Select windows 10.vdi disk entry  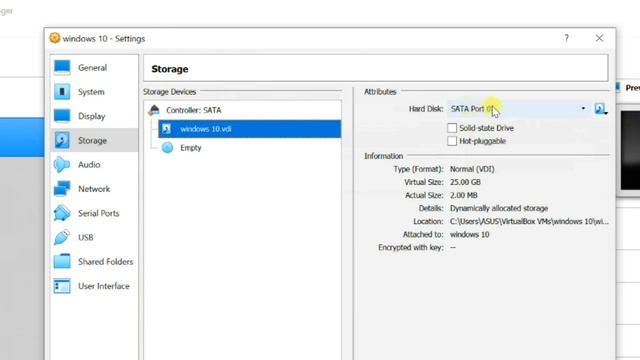[249, 129]
